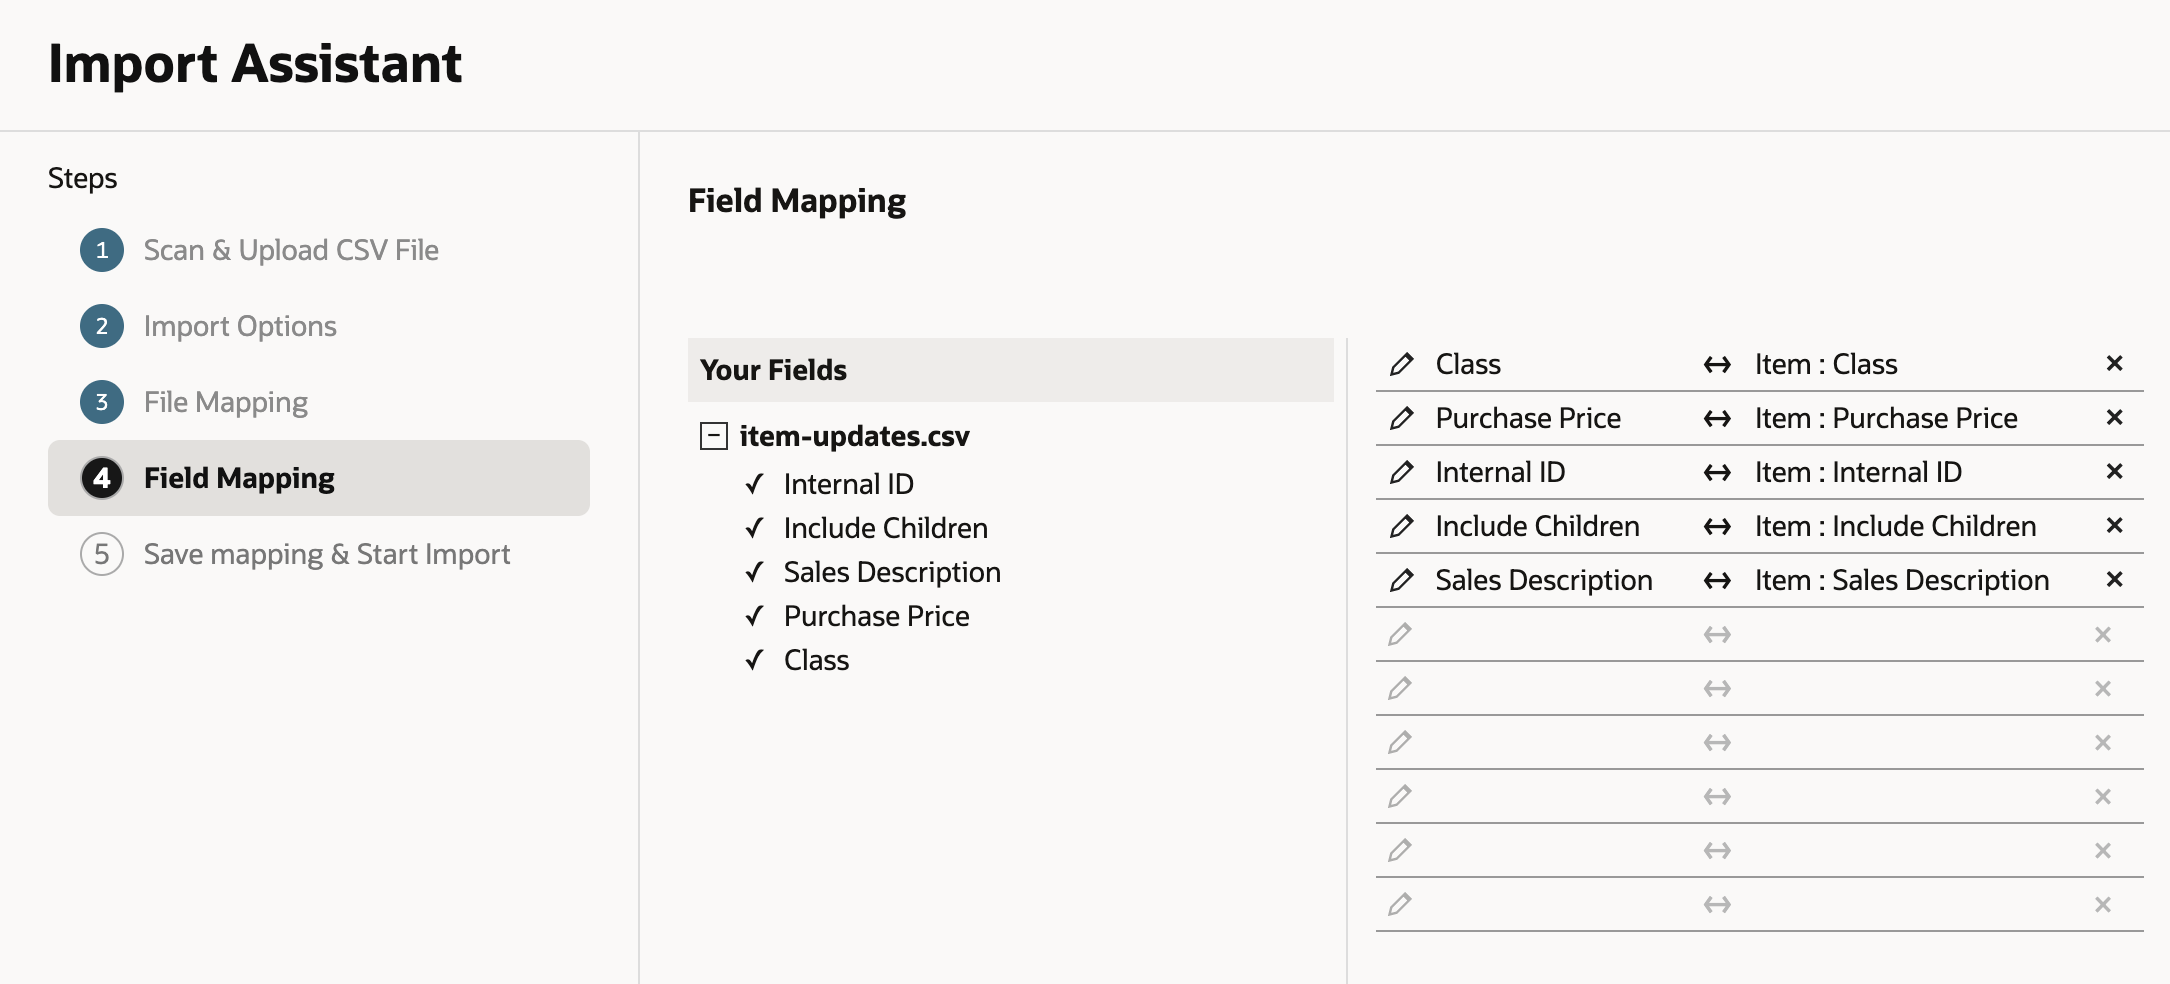Collapse the item-updates.csv tree node

tap(713, 436)
